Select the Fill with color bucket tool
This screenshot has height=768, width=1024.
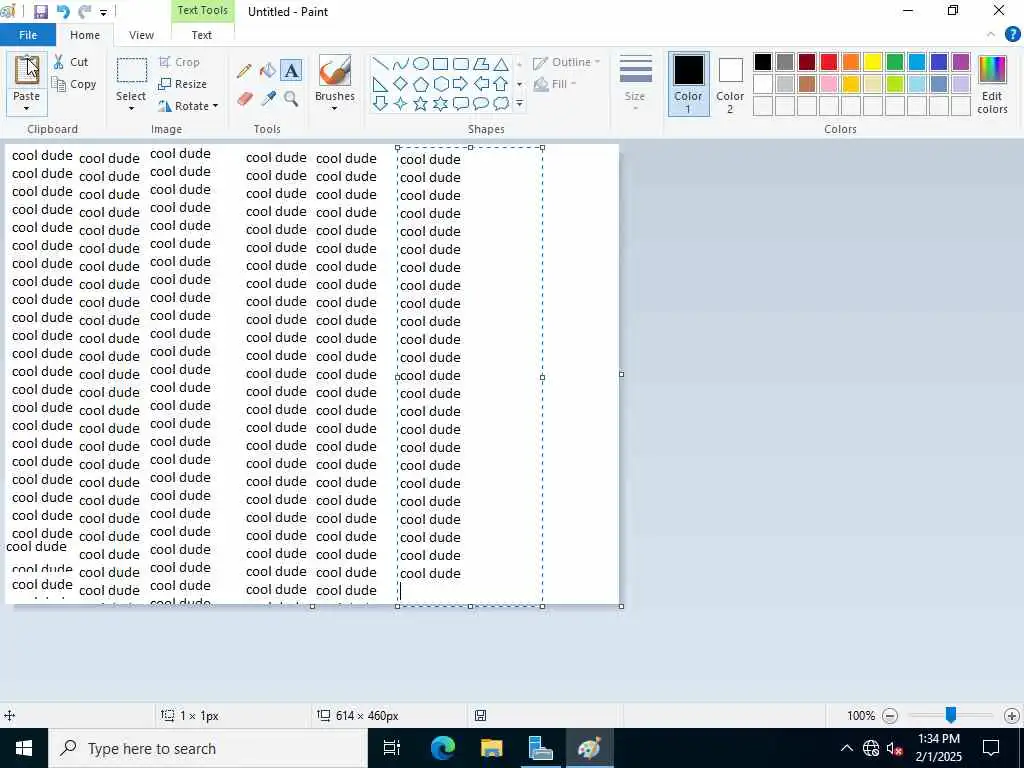[268, 71]
